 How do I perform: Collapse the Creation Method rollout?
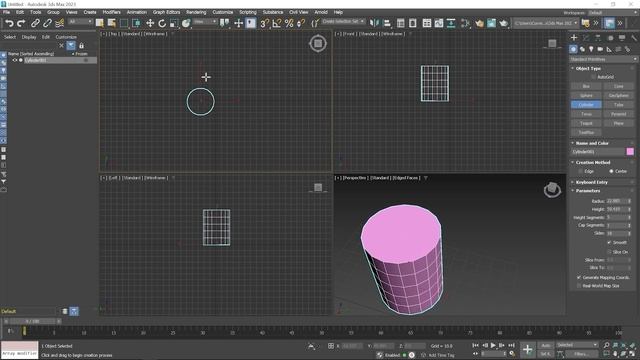point(593,162)
